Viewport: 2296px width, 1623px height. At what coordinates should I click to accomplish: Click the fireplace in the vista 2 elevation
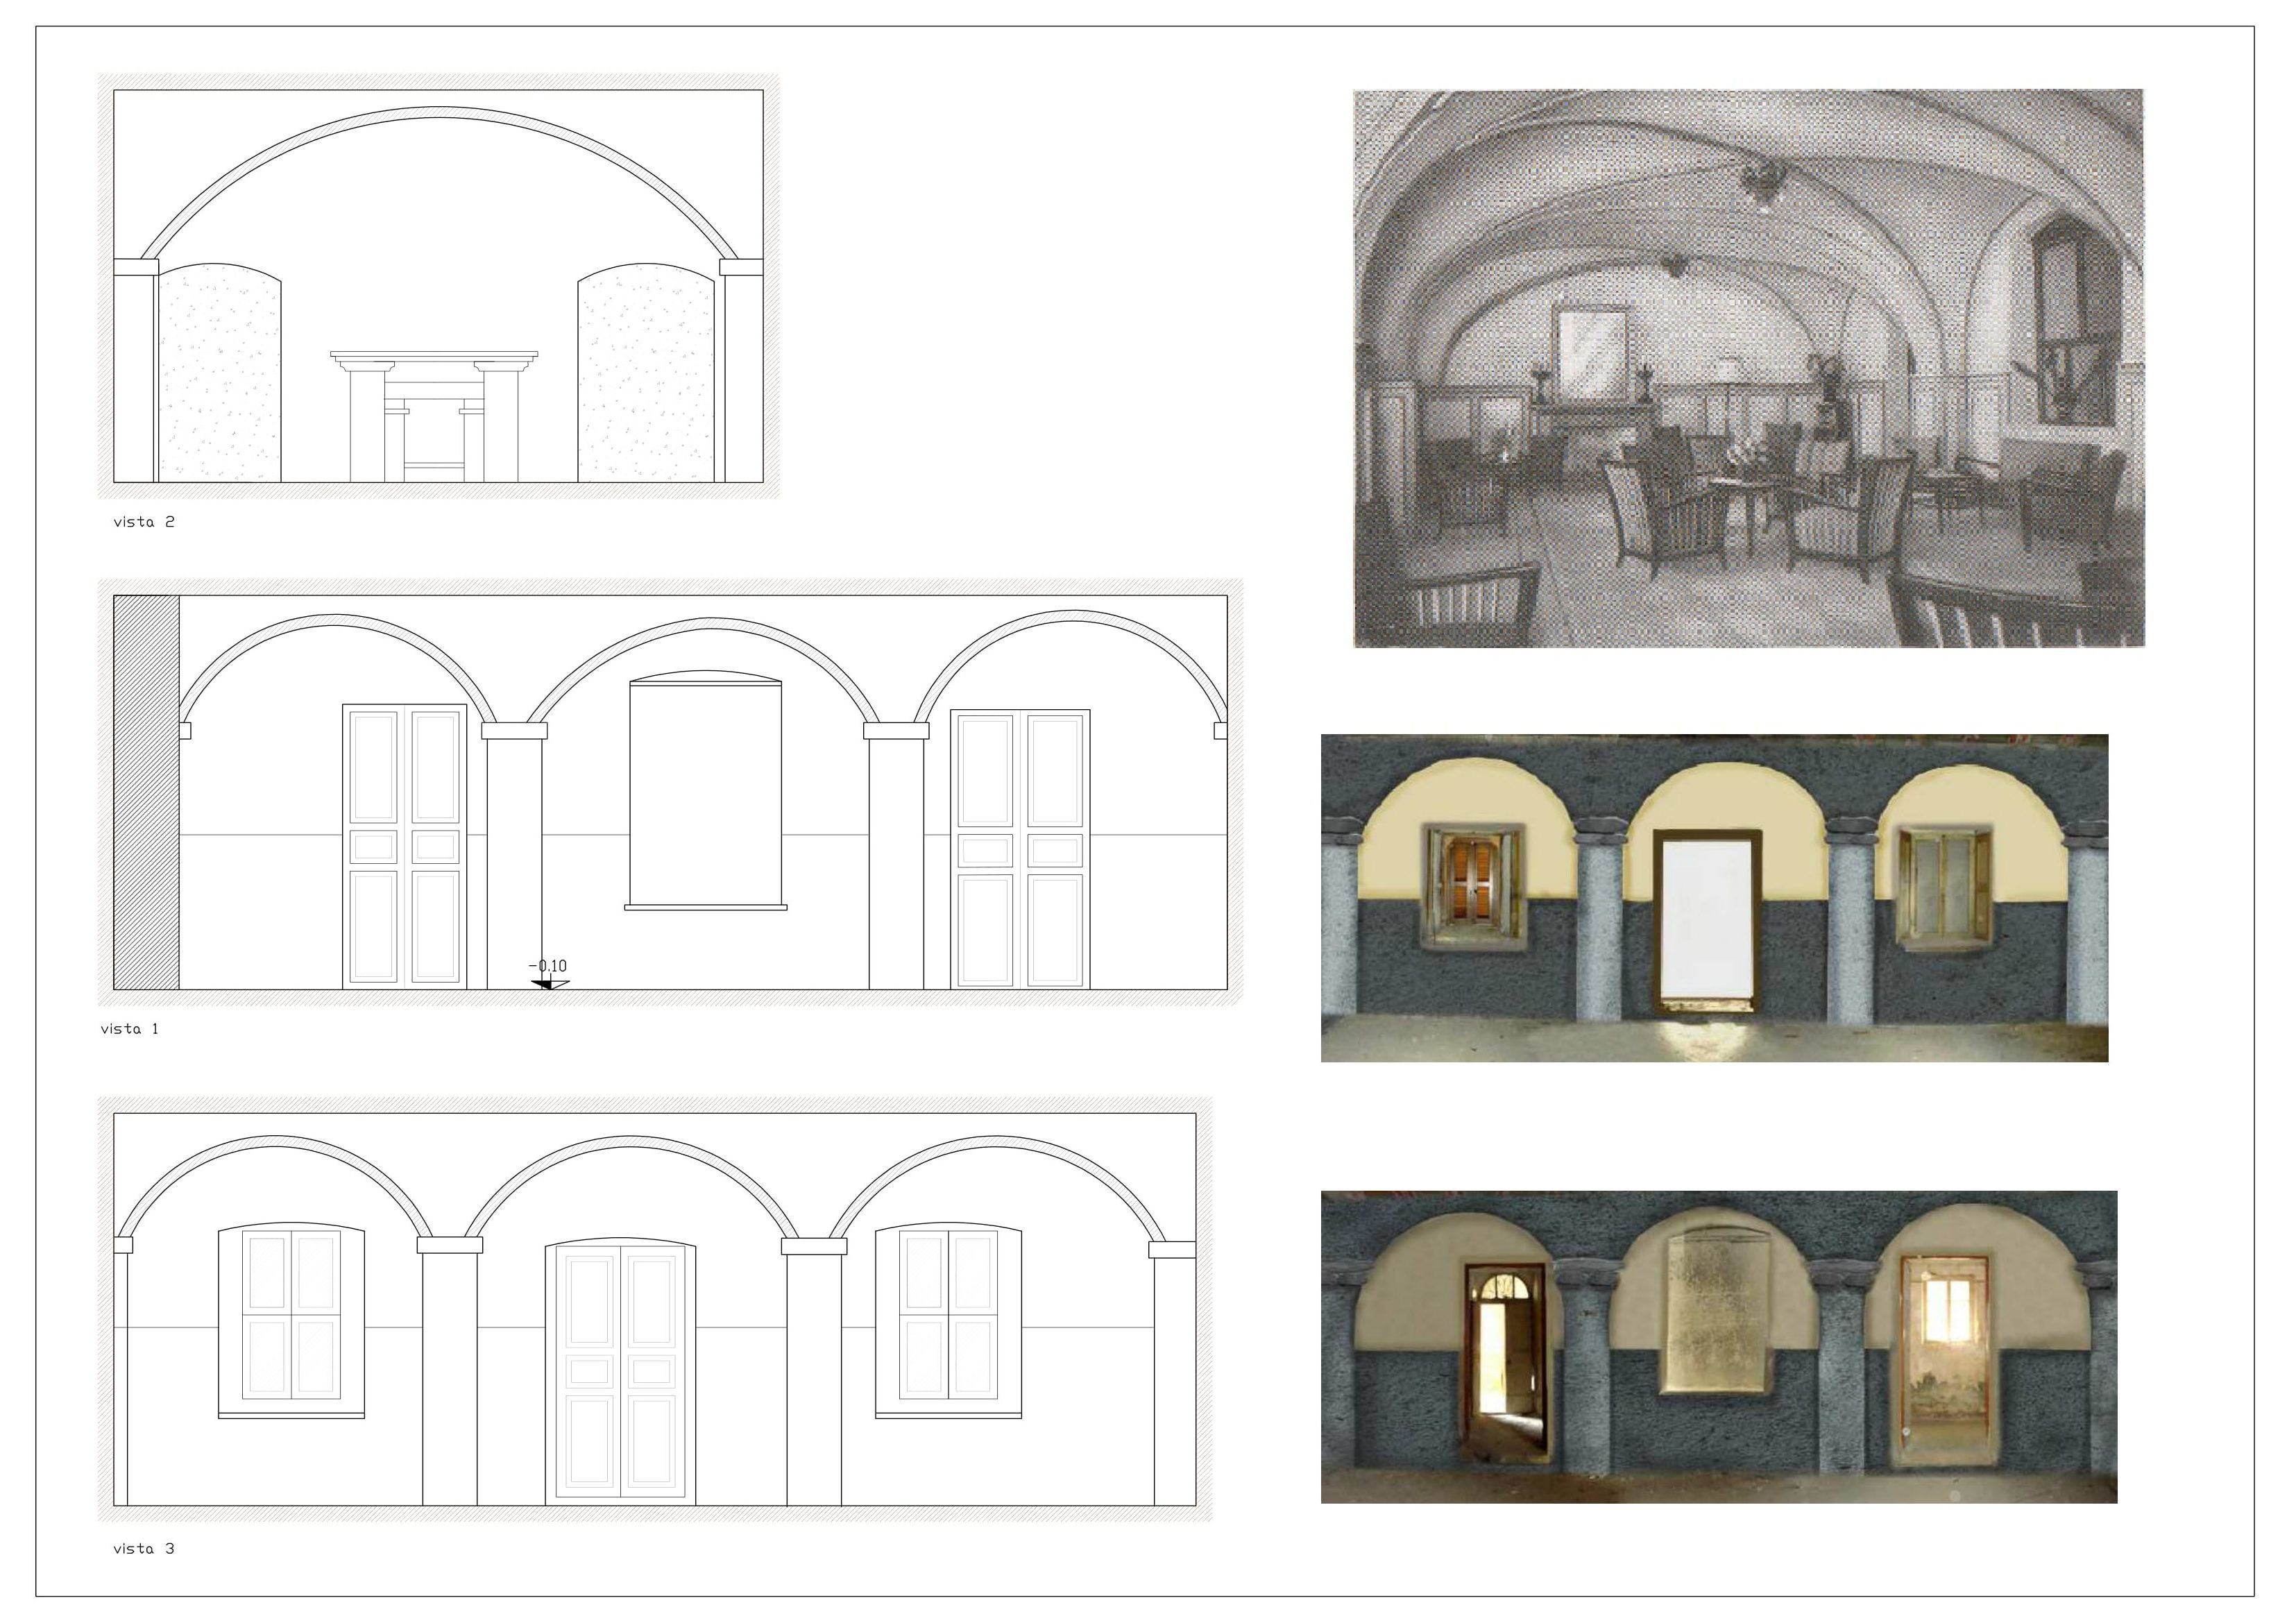434,416
